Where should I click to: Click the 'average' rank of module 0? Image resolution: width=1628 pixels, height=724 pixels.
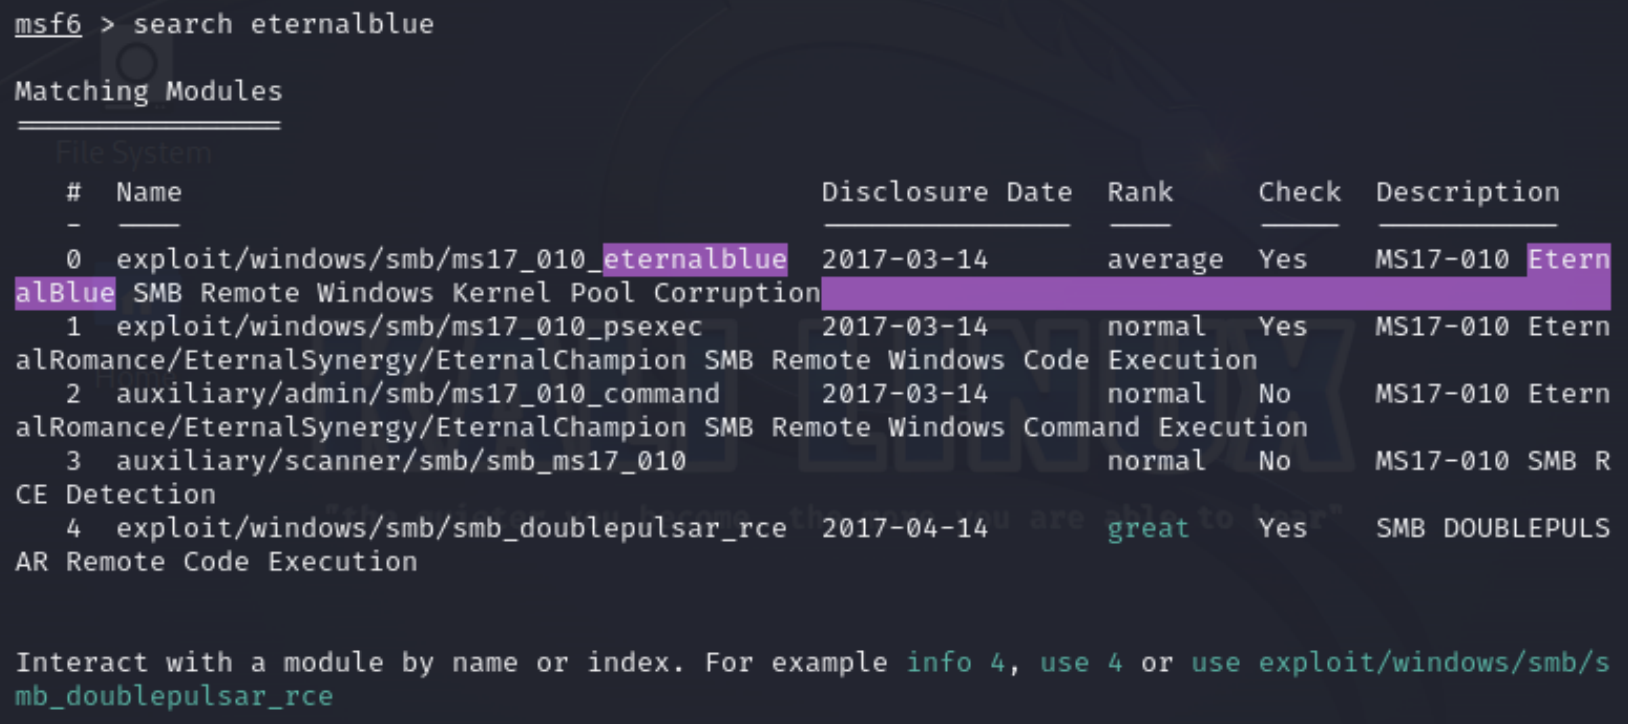pos(1165,260)
